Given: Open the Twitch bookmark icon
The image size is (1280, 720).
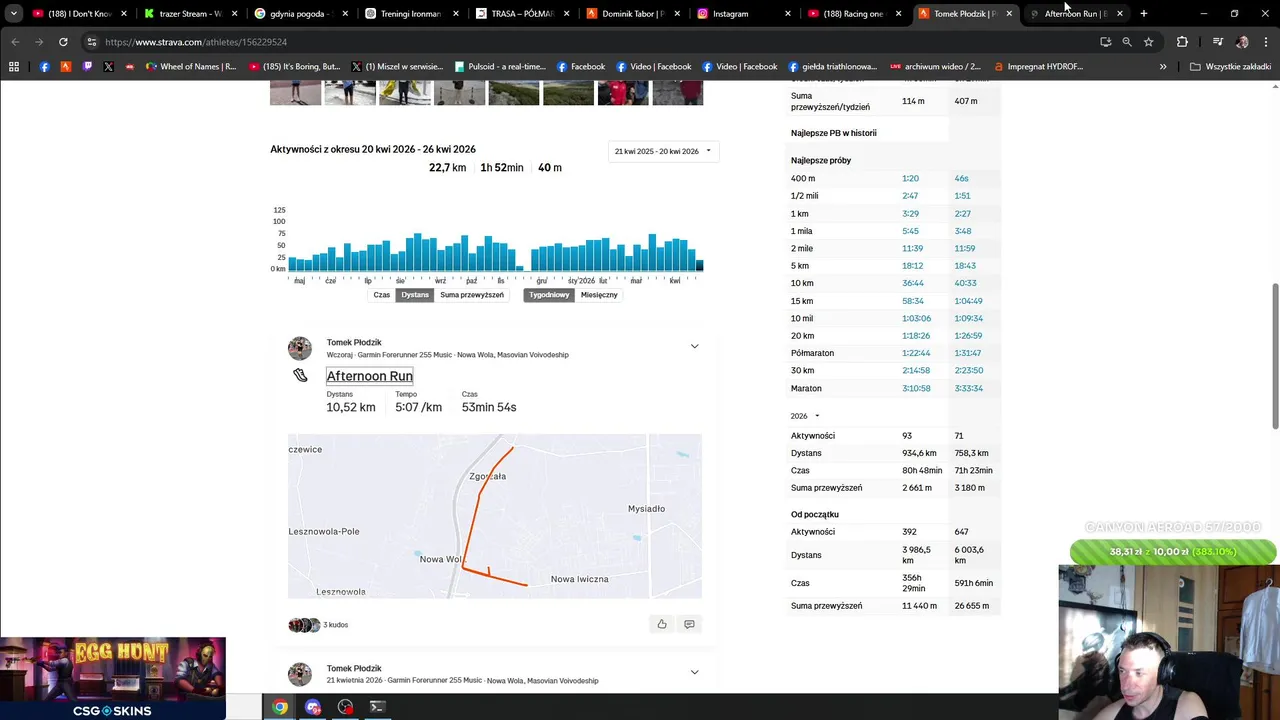Looking at the screenshot, I should click(87, 67).
